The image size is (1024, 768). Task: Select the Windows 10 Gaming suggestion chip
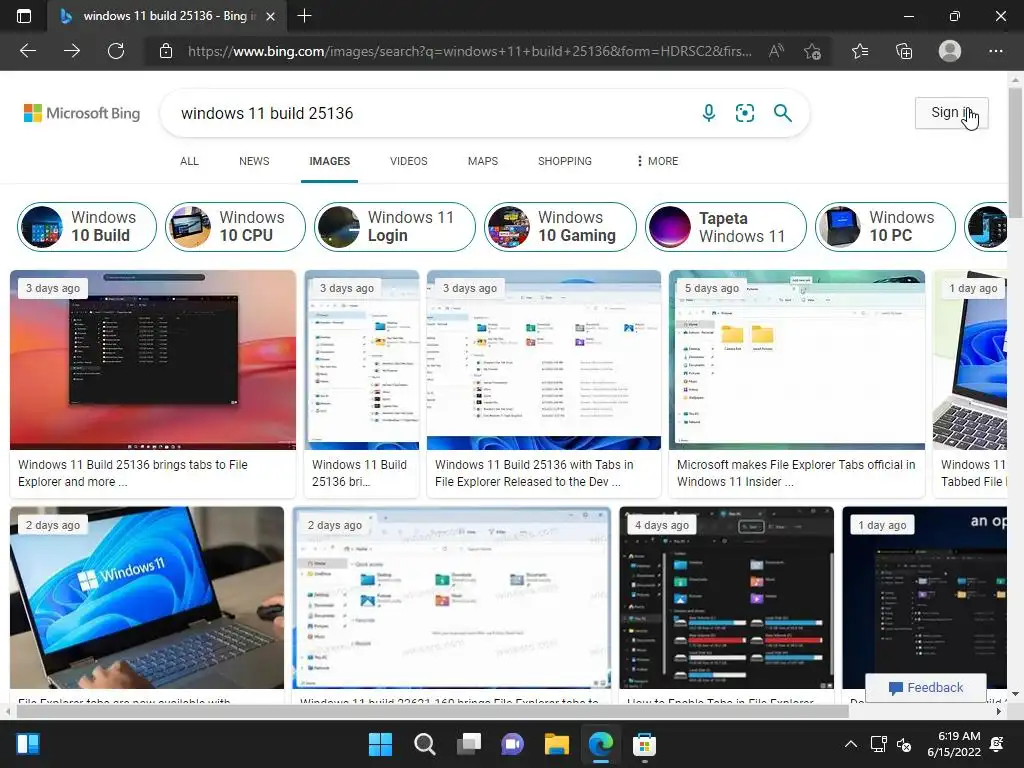(x=560, y=227)
